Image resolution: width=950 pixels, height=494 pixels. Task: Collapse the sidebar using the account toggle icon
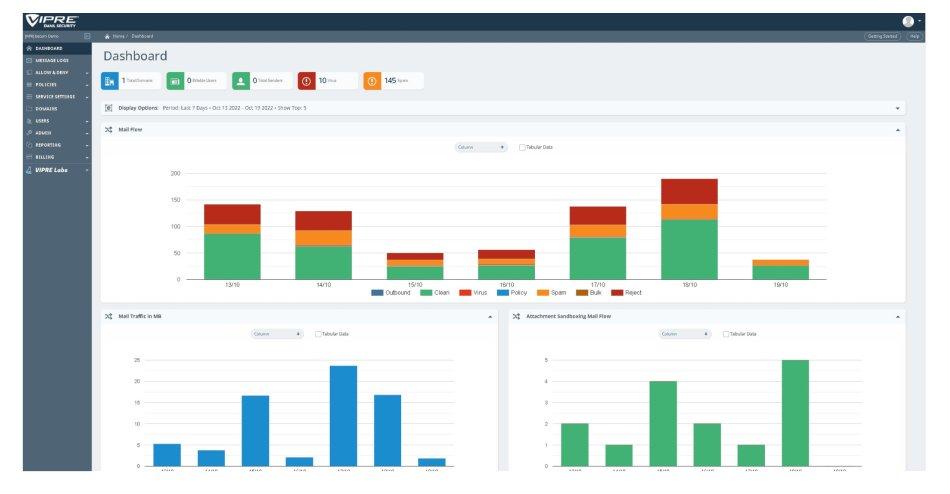(x=87, y=36)
